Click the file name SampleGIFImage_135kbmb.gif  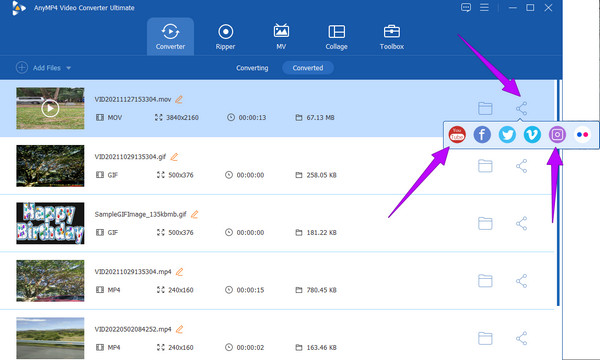coord(140,214)
